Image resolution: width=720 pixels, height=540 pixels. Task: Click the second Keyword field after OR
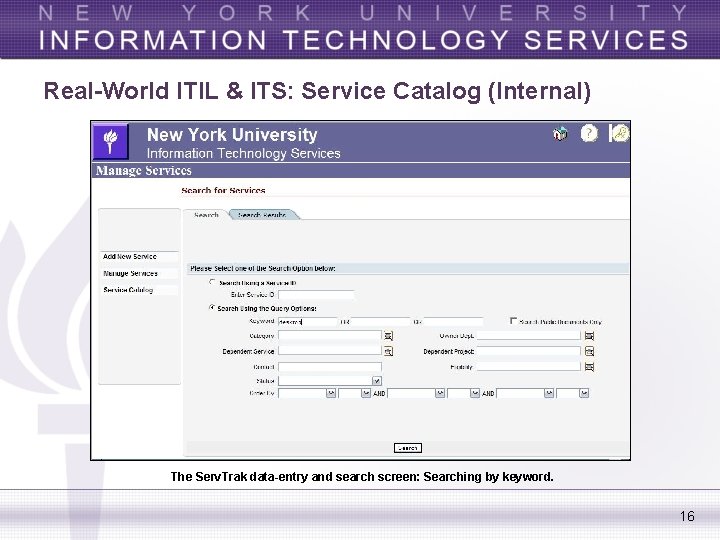tap(380, 321)
